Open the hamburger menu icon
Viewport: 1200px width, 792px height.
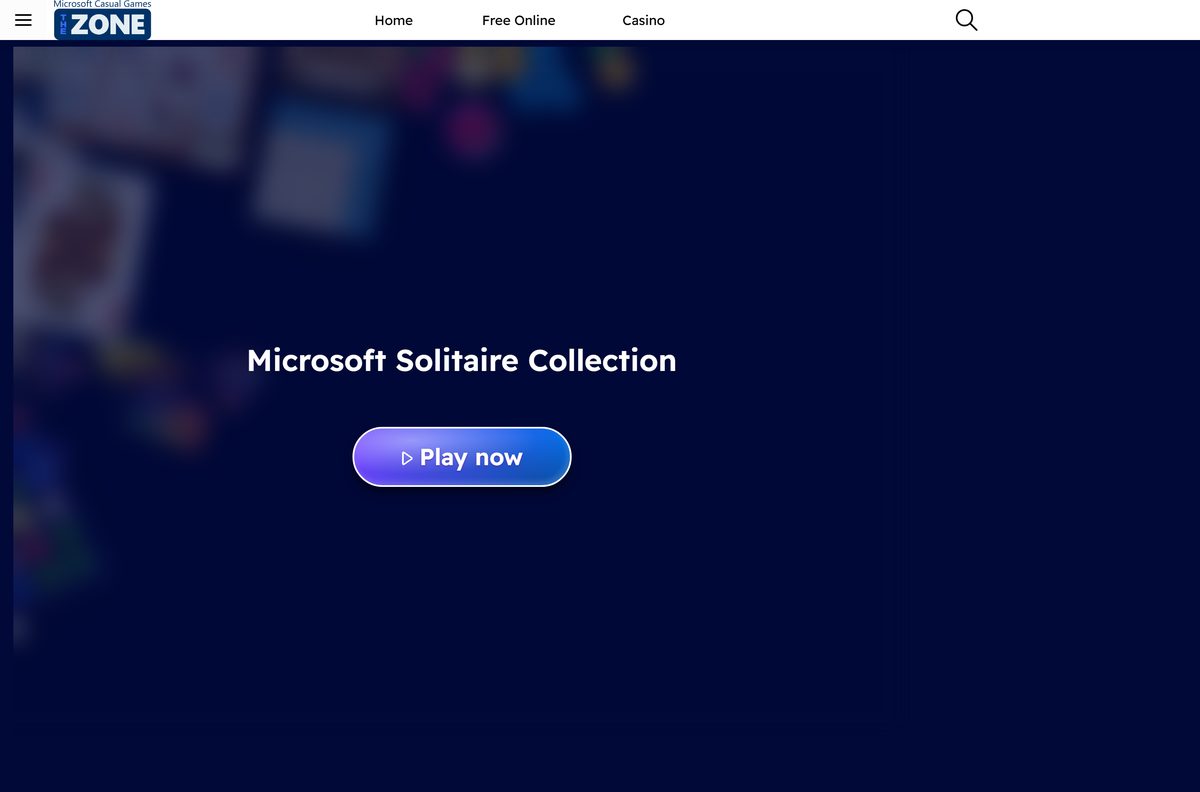(23, 20)
